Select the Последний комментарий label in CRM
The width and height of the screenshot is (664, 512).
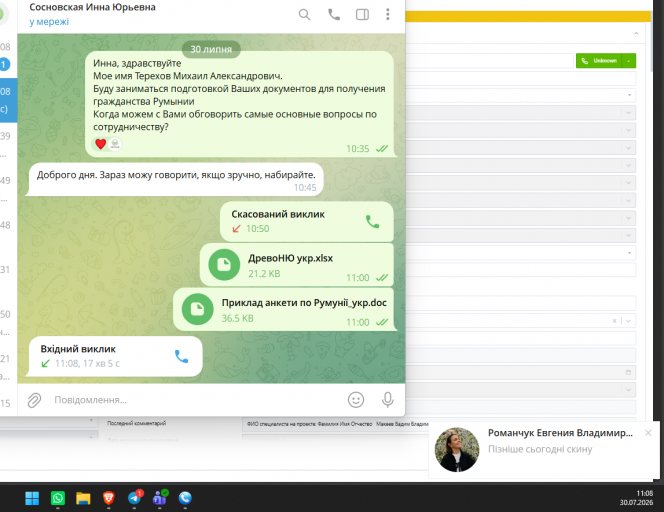(x=136, y=423)
